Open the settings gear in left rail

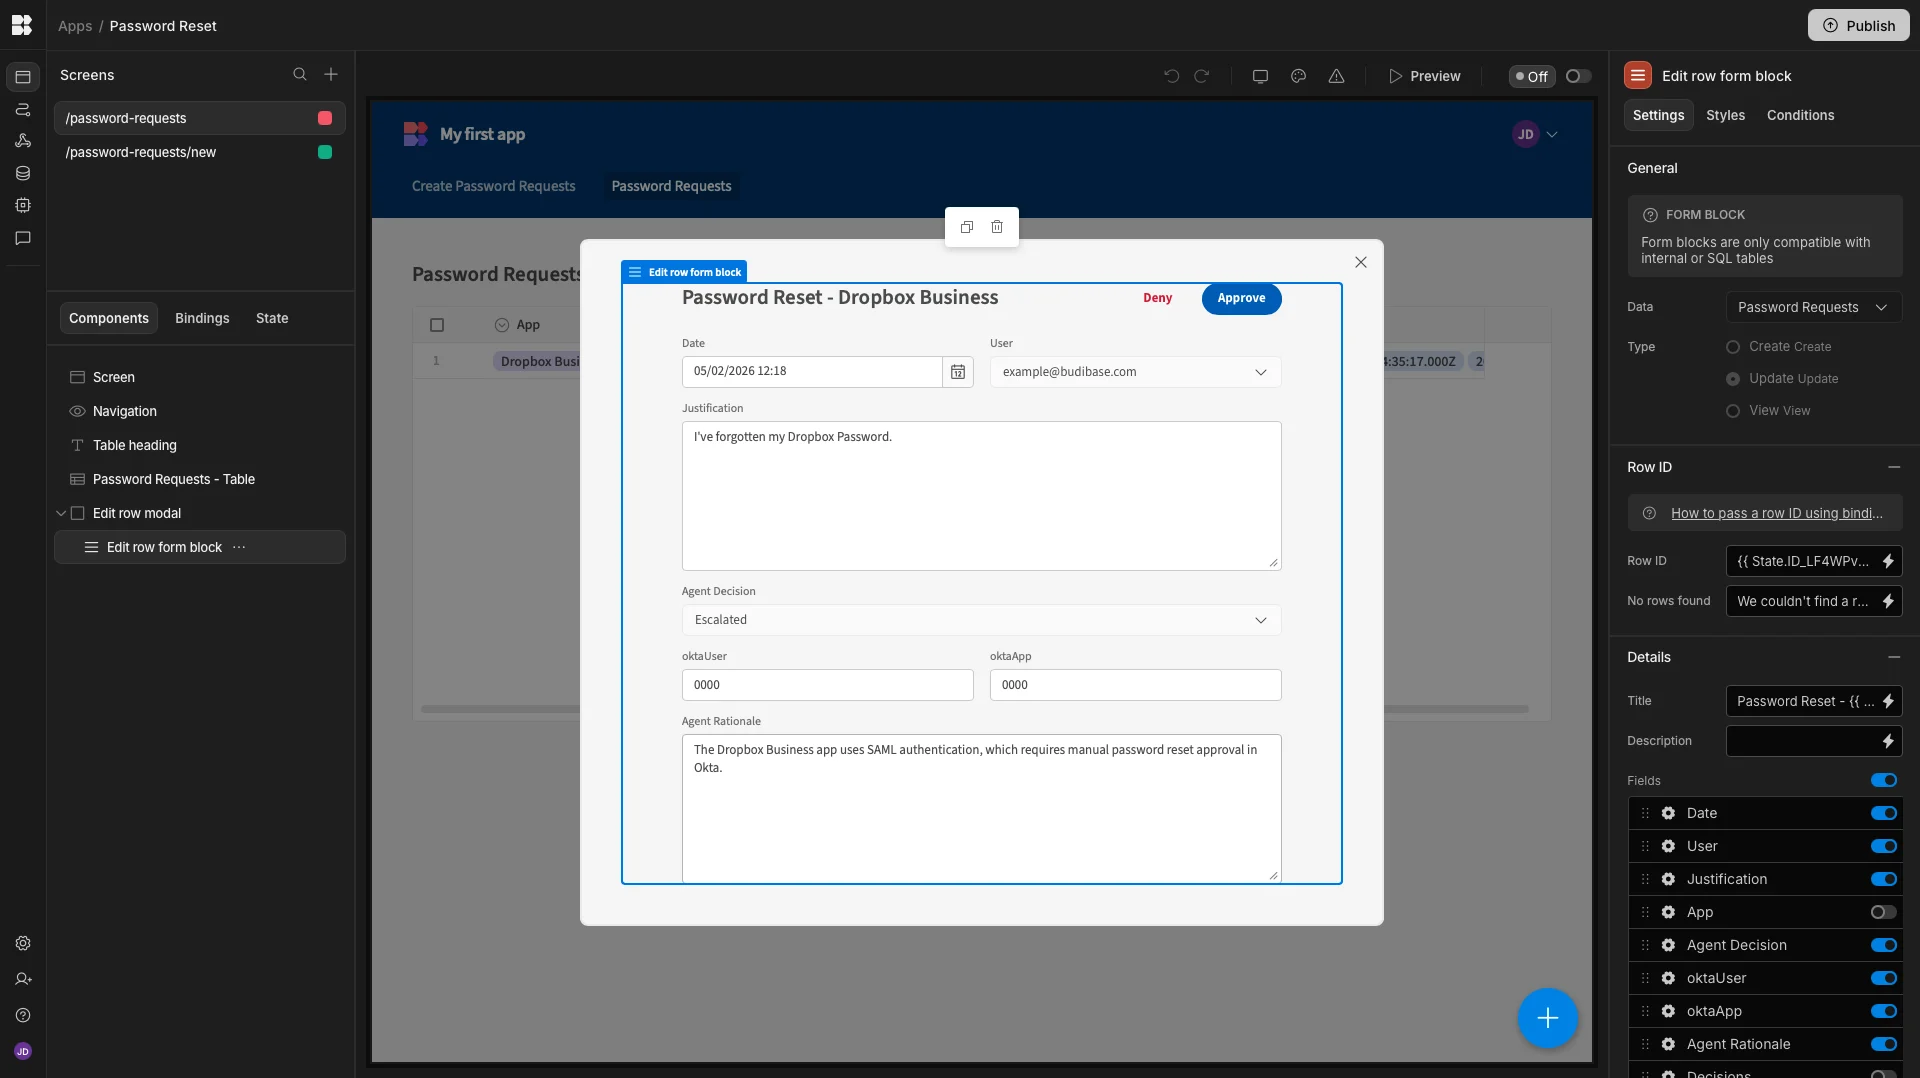(x=23, y=943)
